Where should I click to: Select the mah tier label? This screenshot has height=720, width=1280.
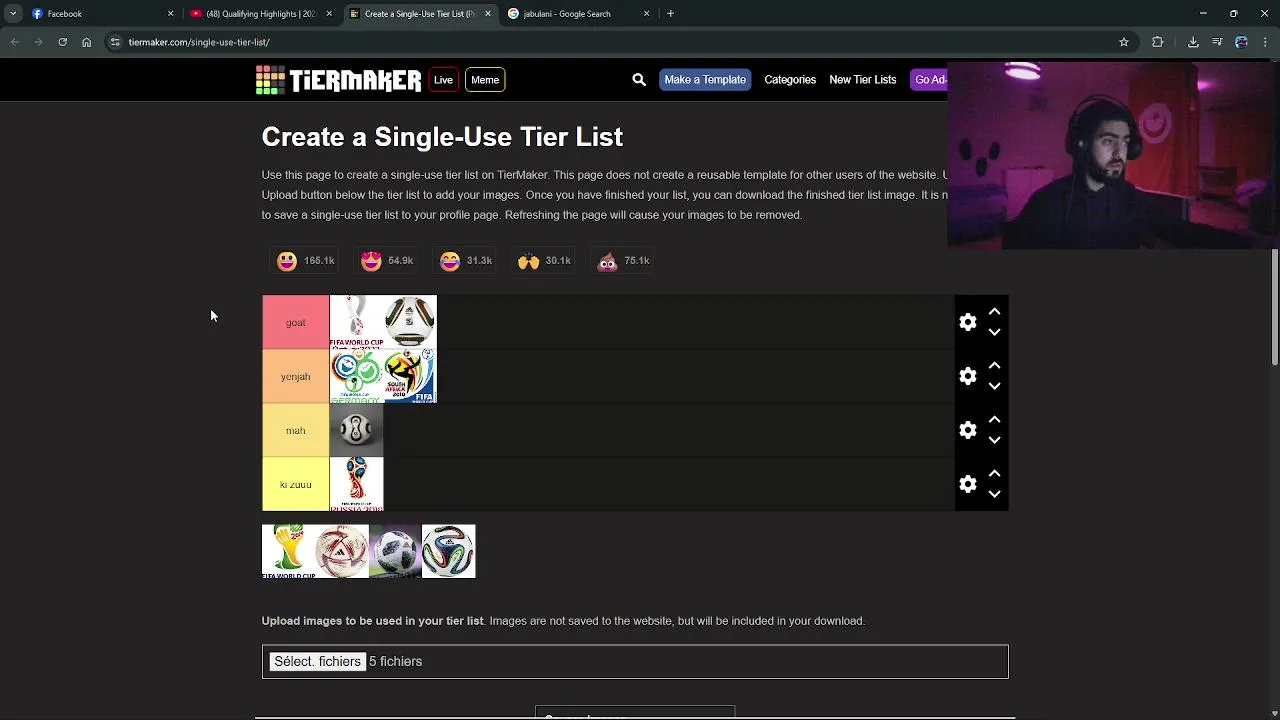click(295, 430)
